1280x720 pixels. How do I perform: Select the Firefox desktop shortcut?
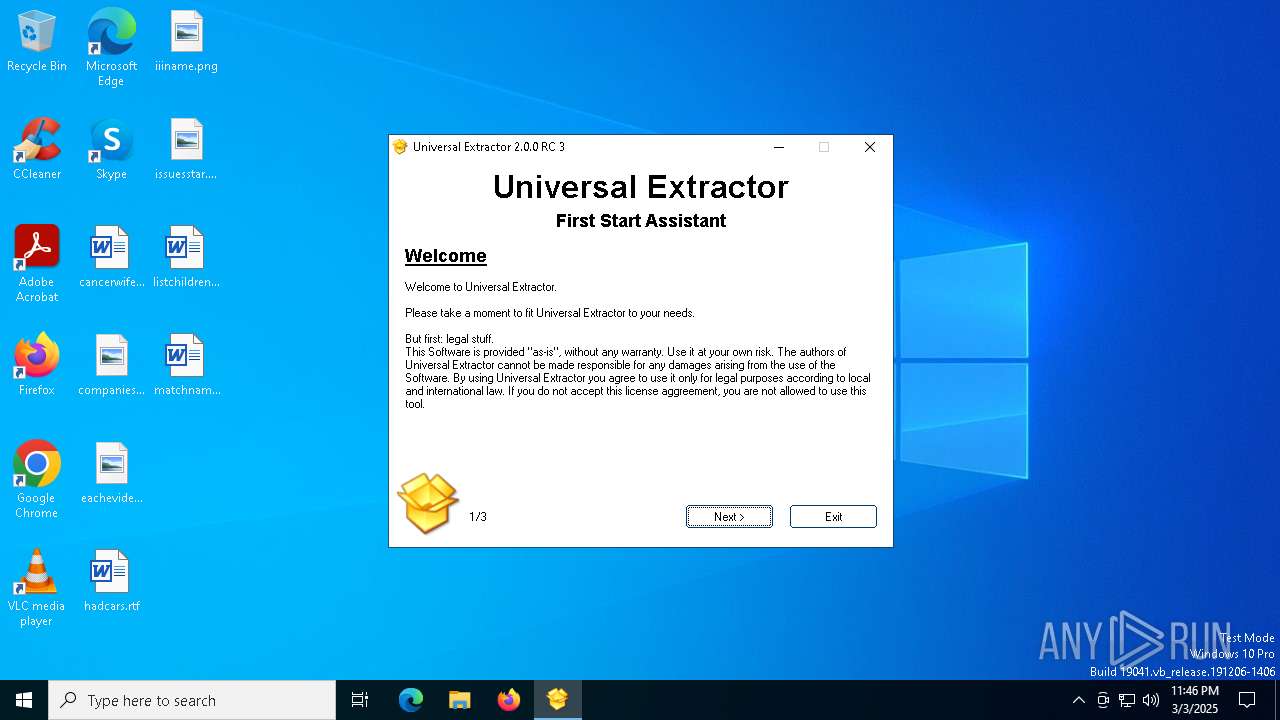(37, 365)
